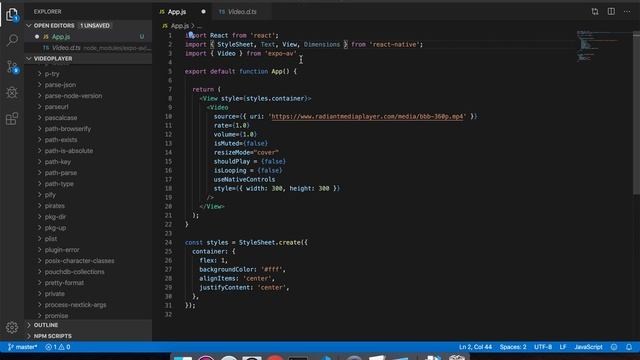Viewport: 640px width, 360px height.
Task: Select the path-key folder
Action: 88,162
